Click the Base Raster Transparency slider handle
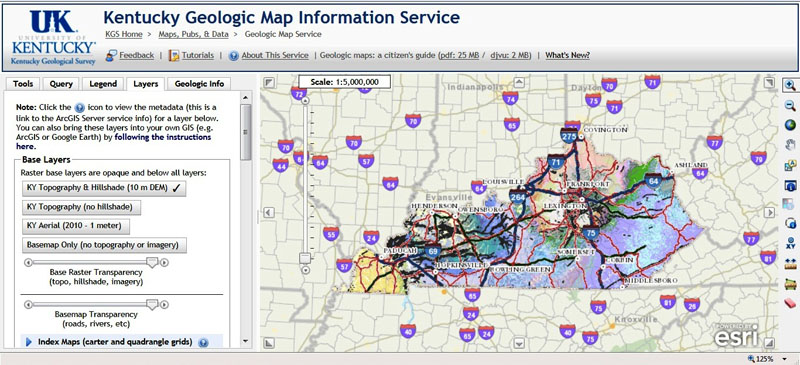800x365 pixels. point(152,262)
